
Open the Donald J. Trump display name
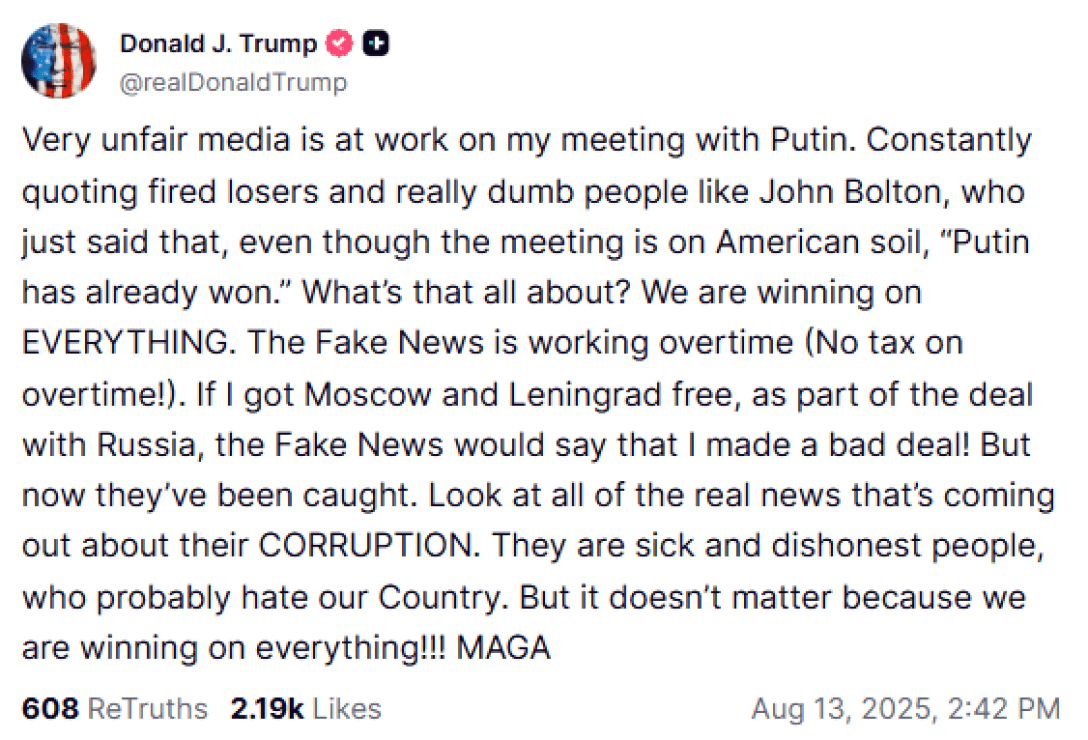218,43
